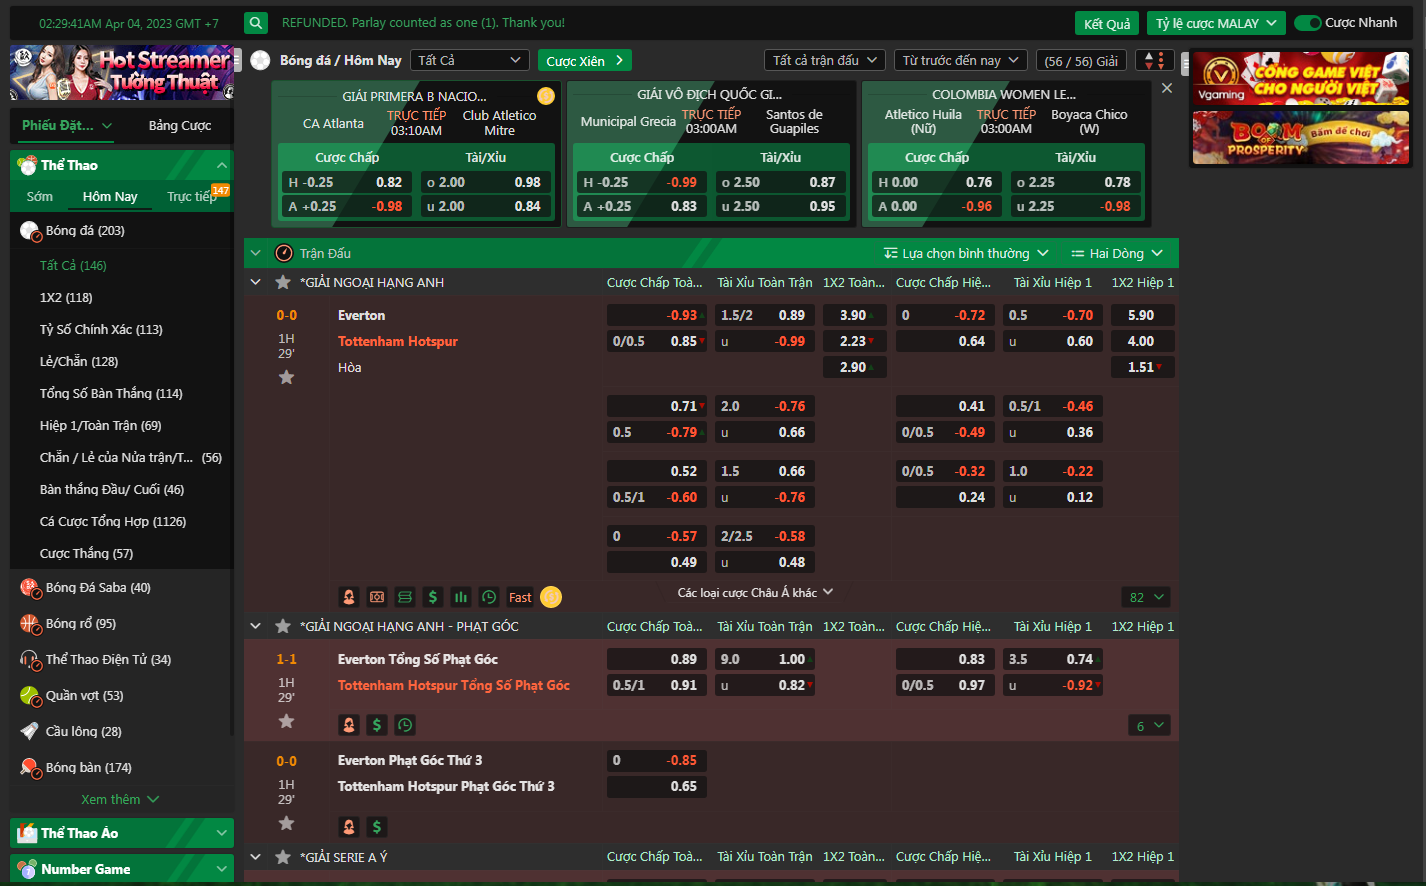Viewport: 1426px width, 886px height.
Task: Select Bóng đá (203) in the sidebar
Action: pyautogui.click(x=122, y=230)
